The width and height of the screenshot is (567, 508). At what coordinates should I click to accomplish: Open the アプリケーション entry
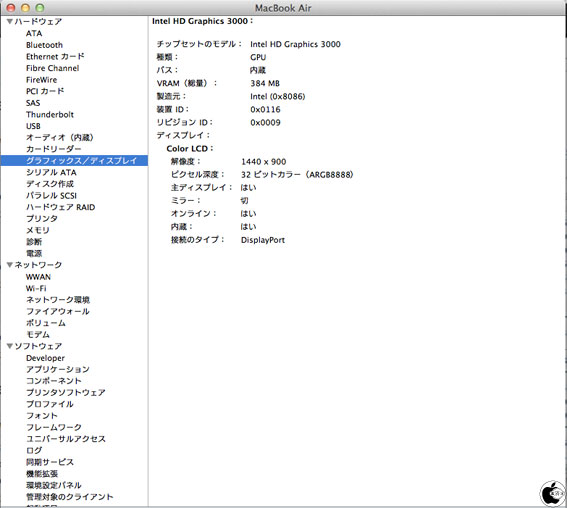point(57,370)
